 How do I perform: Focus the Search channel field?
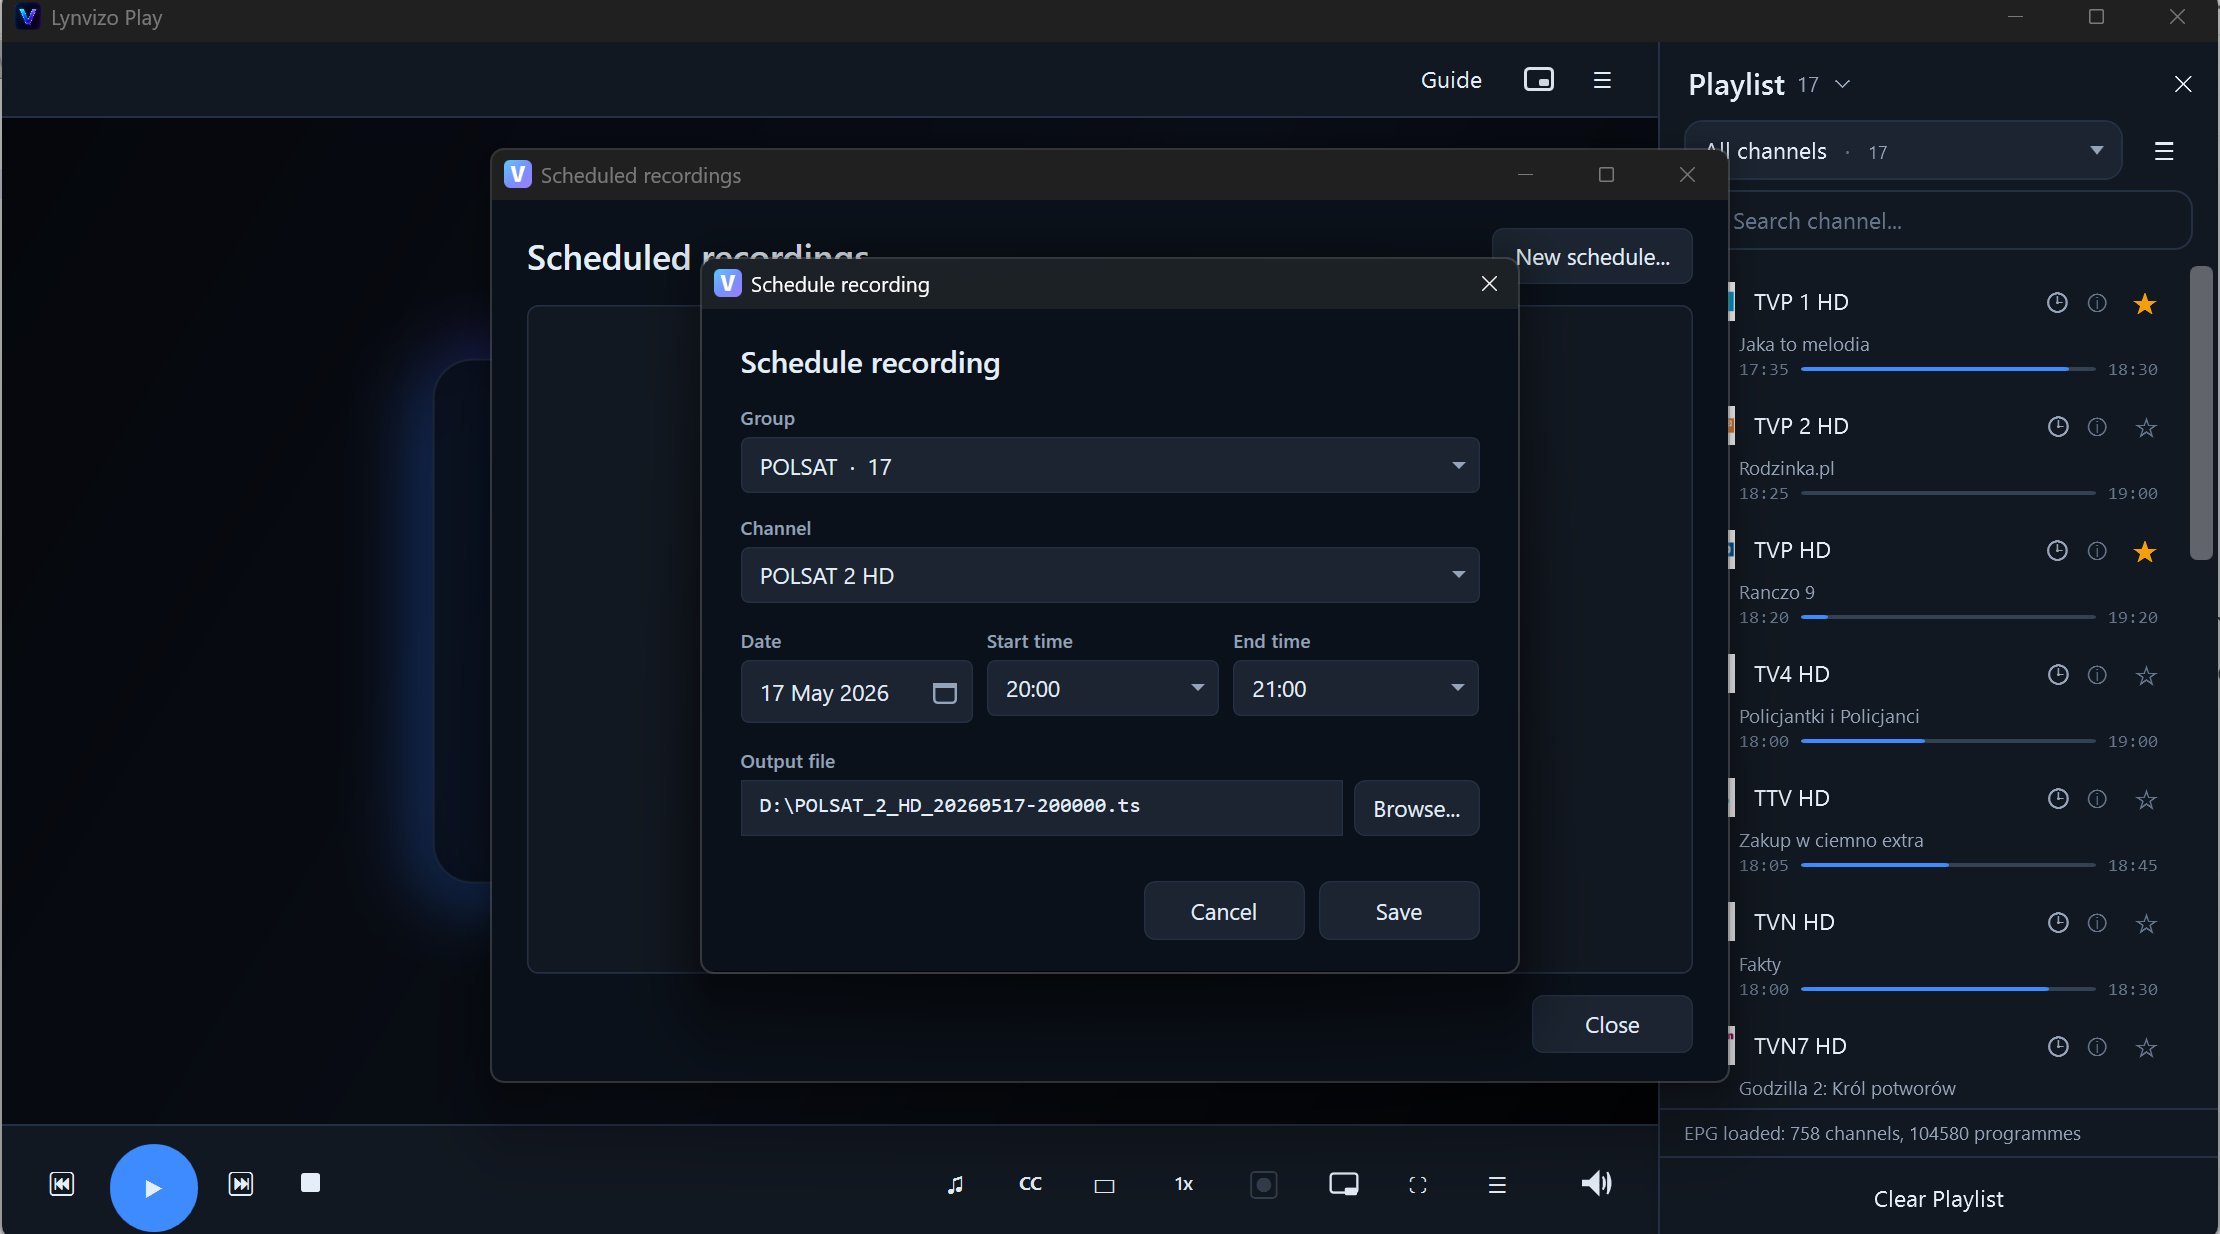pos(1958,221)
